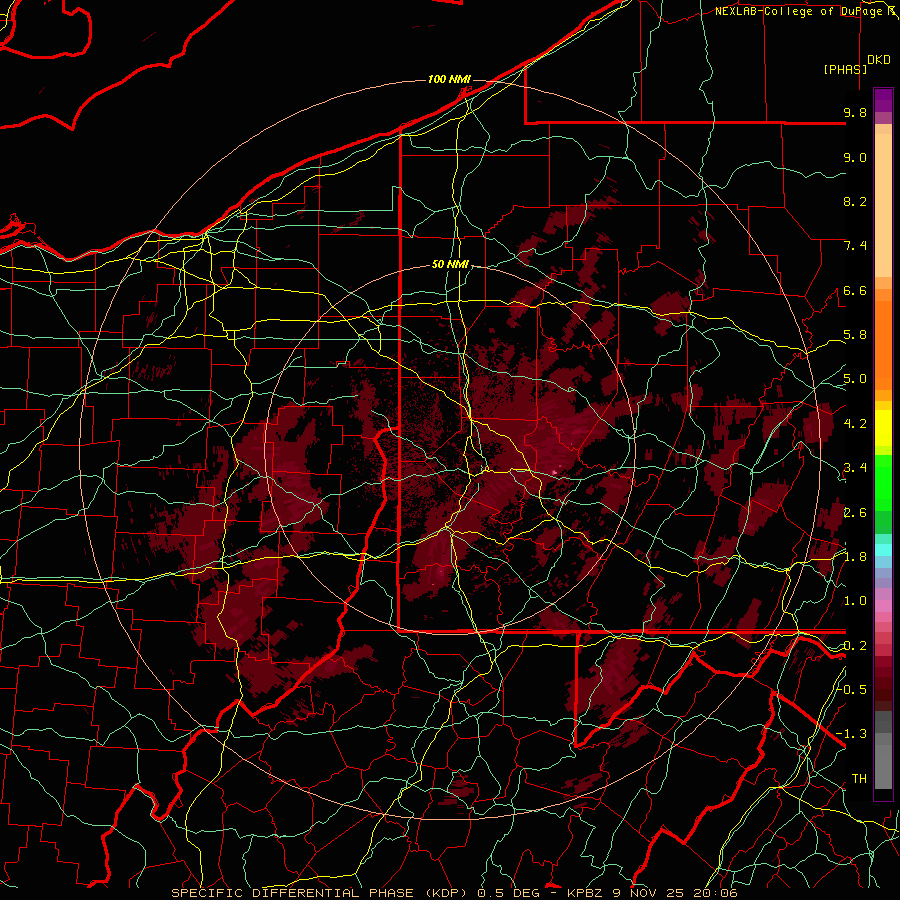
Task: Click the "0.2" legend value
Action: click(x=855, y=646)
